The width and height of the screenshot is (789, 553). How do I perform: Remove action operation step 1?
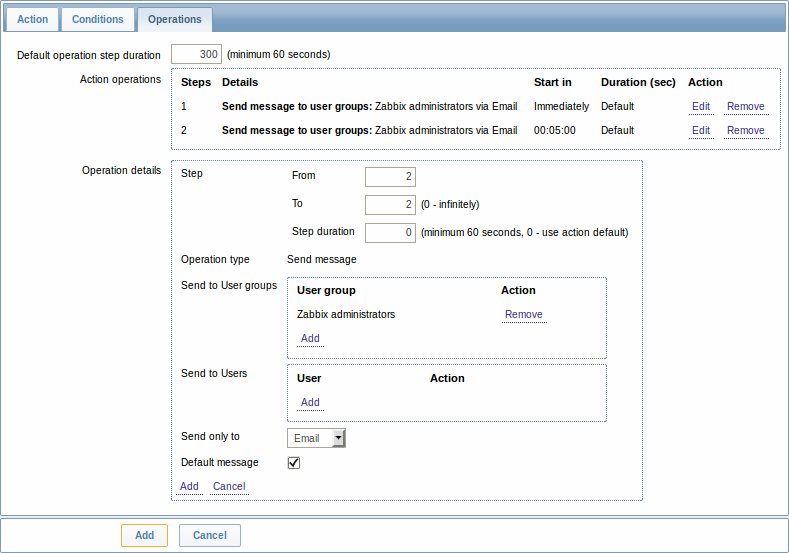(x=745, y=107)
